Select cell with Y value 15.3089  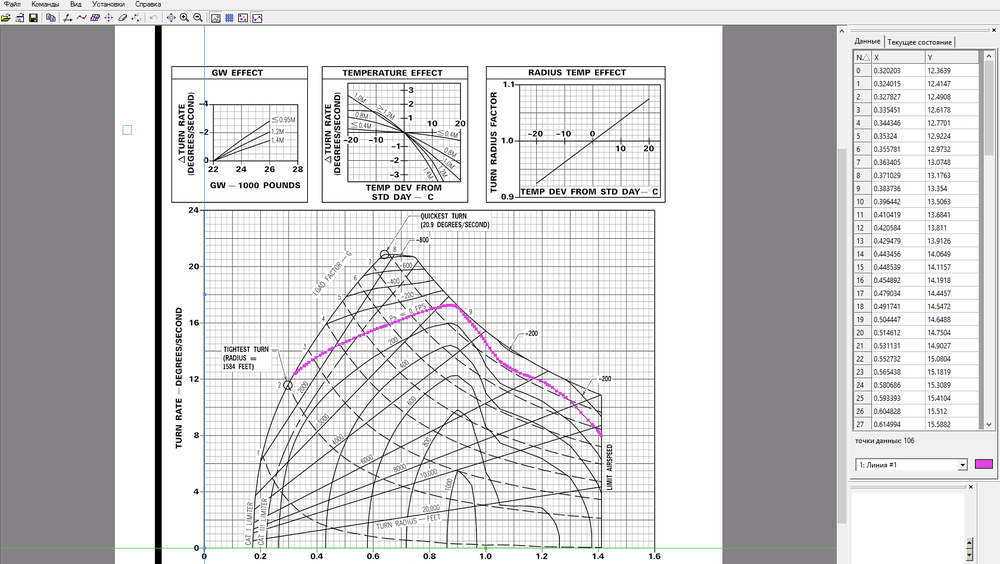[952, 385]
